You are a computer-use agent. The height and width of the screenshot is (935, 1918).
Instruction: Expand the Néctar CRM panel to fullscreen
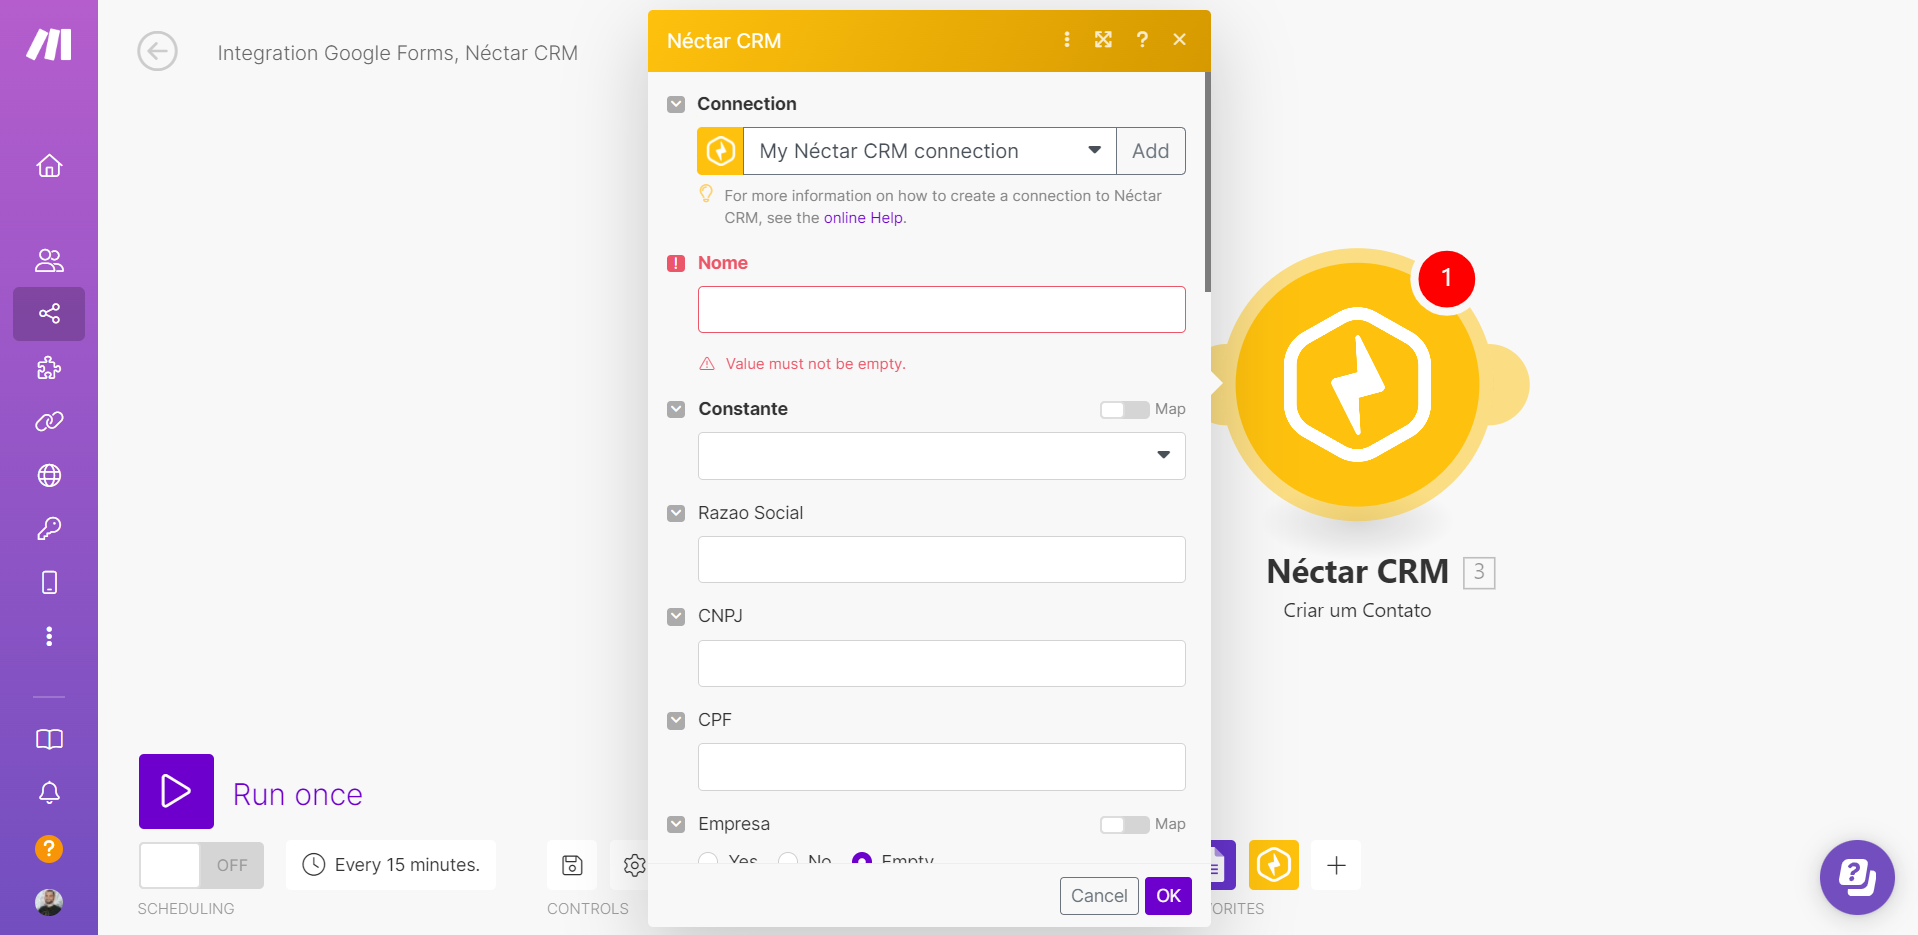(1103, 39)
